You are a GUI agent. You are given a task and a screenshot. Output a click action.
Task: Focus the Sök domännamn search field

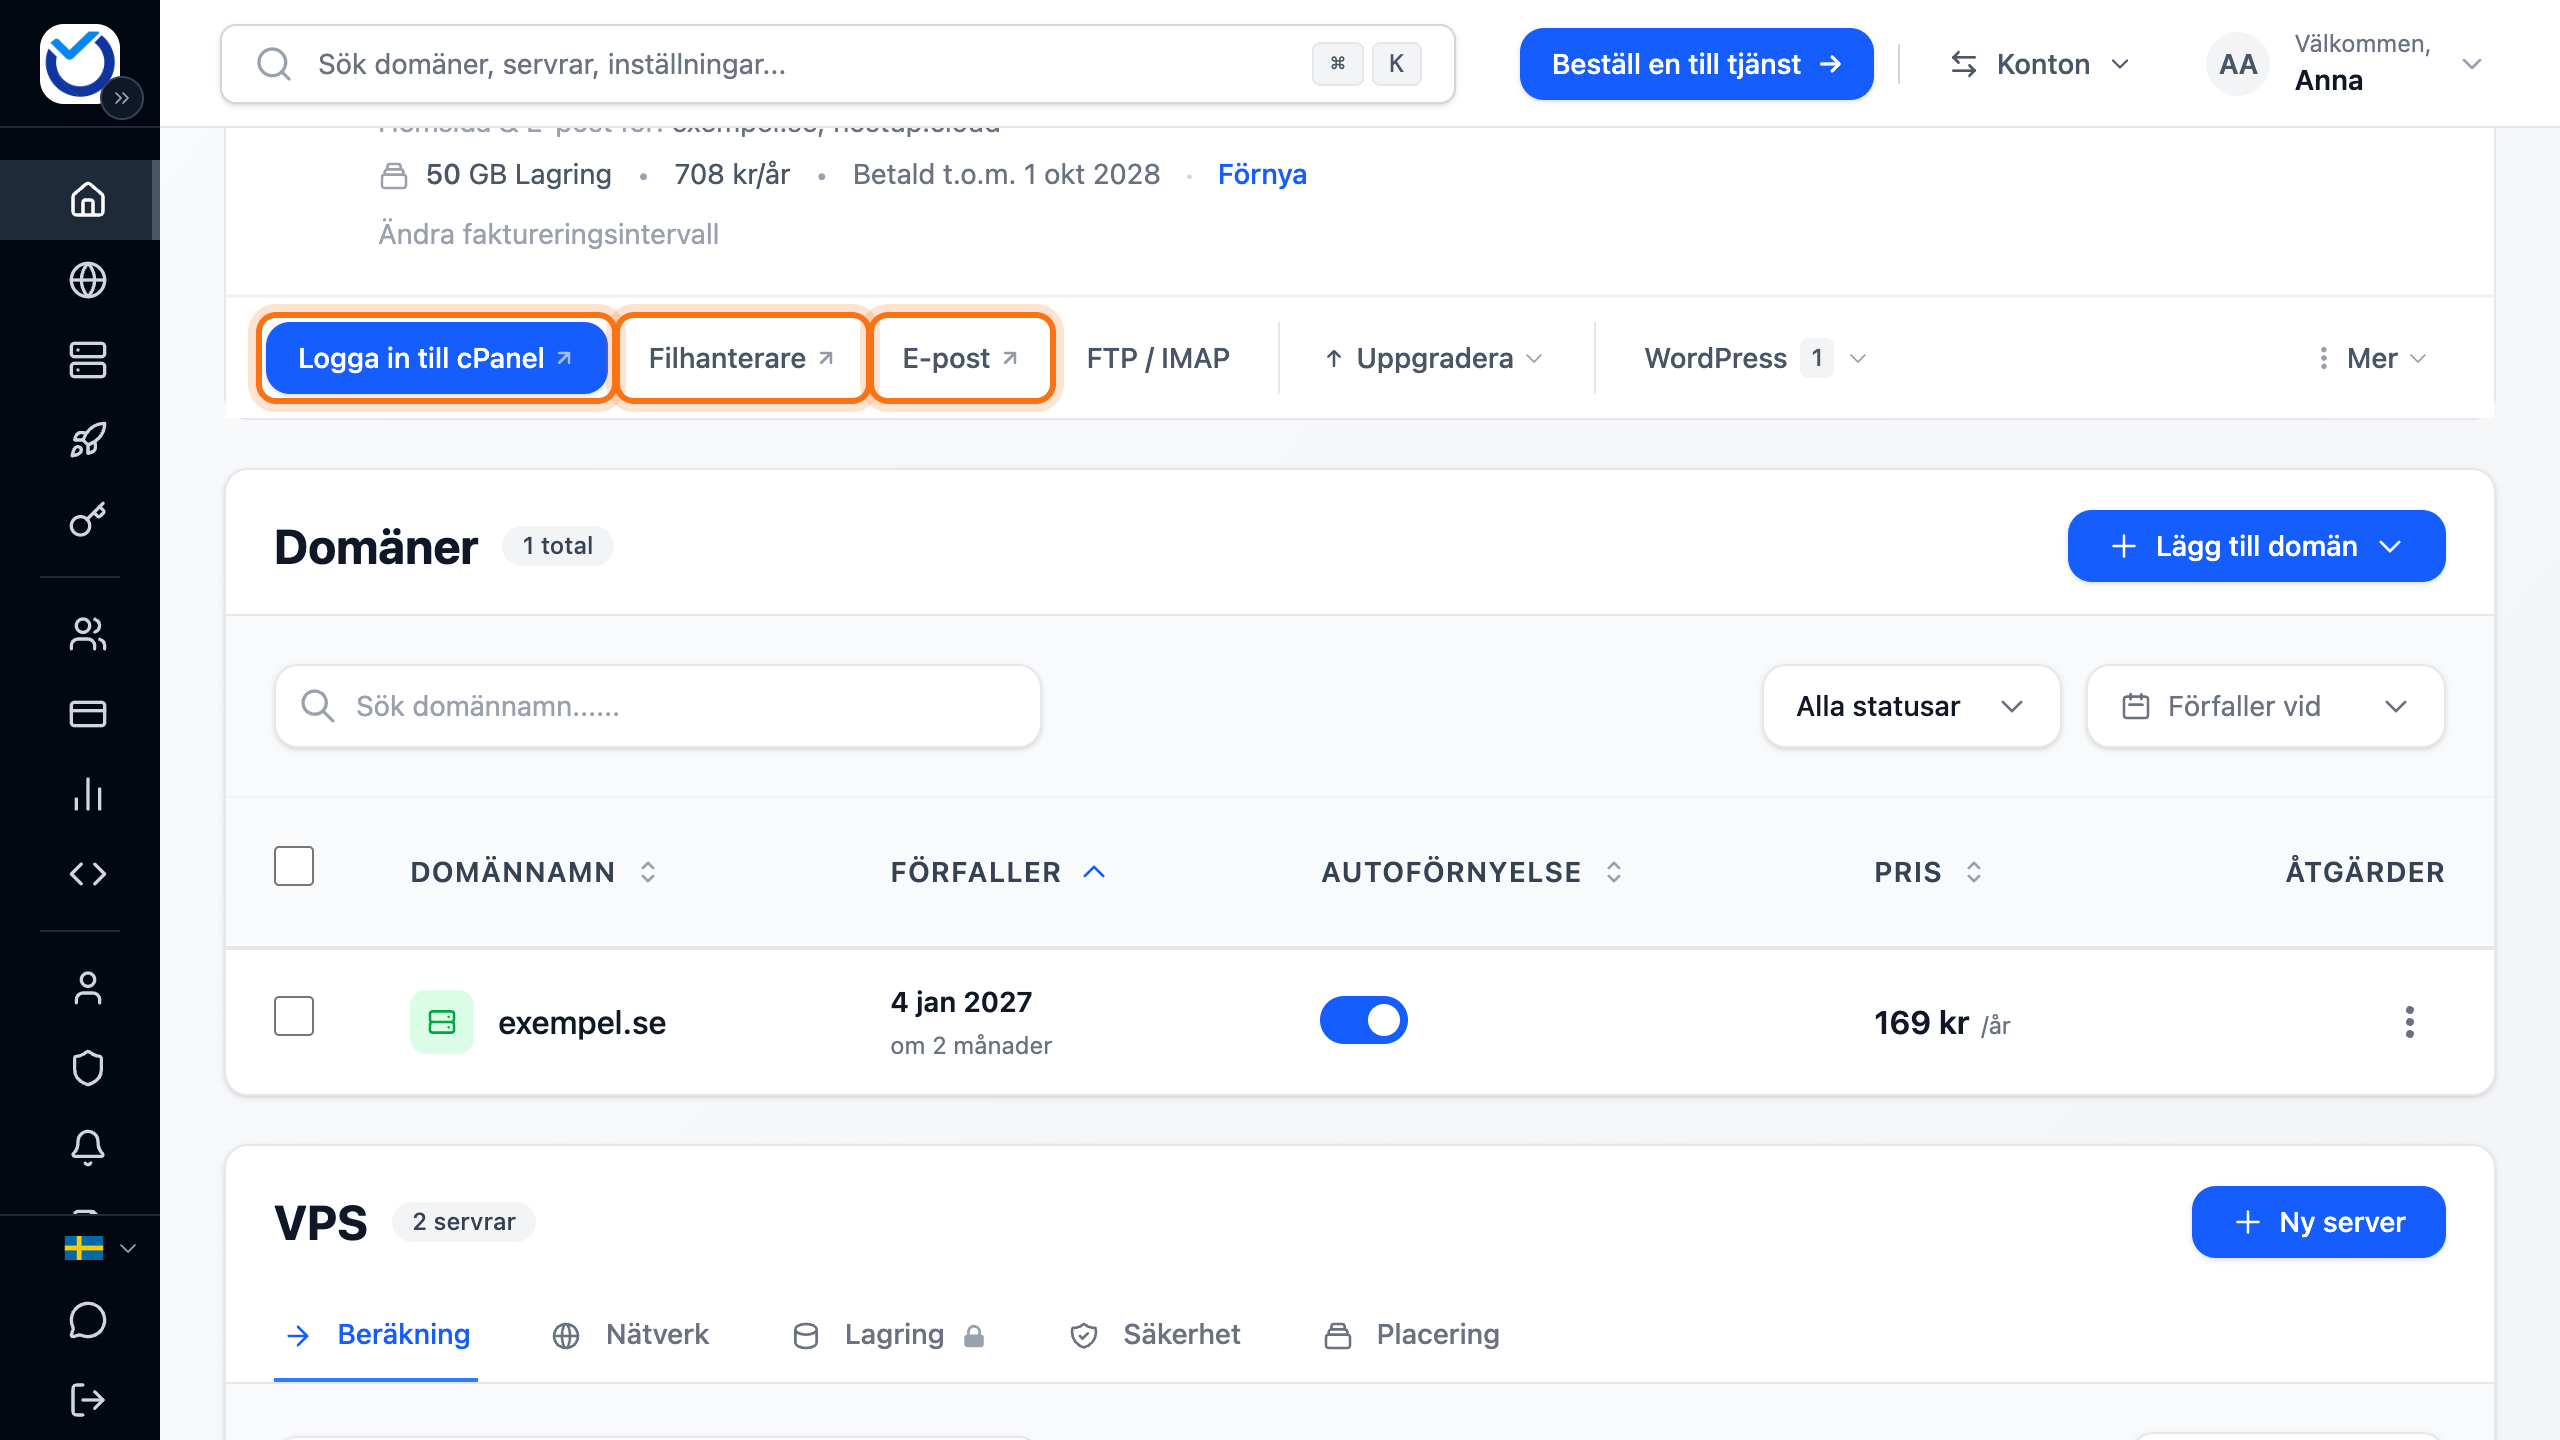pyautogui.click(x=658, y=706)
